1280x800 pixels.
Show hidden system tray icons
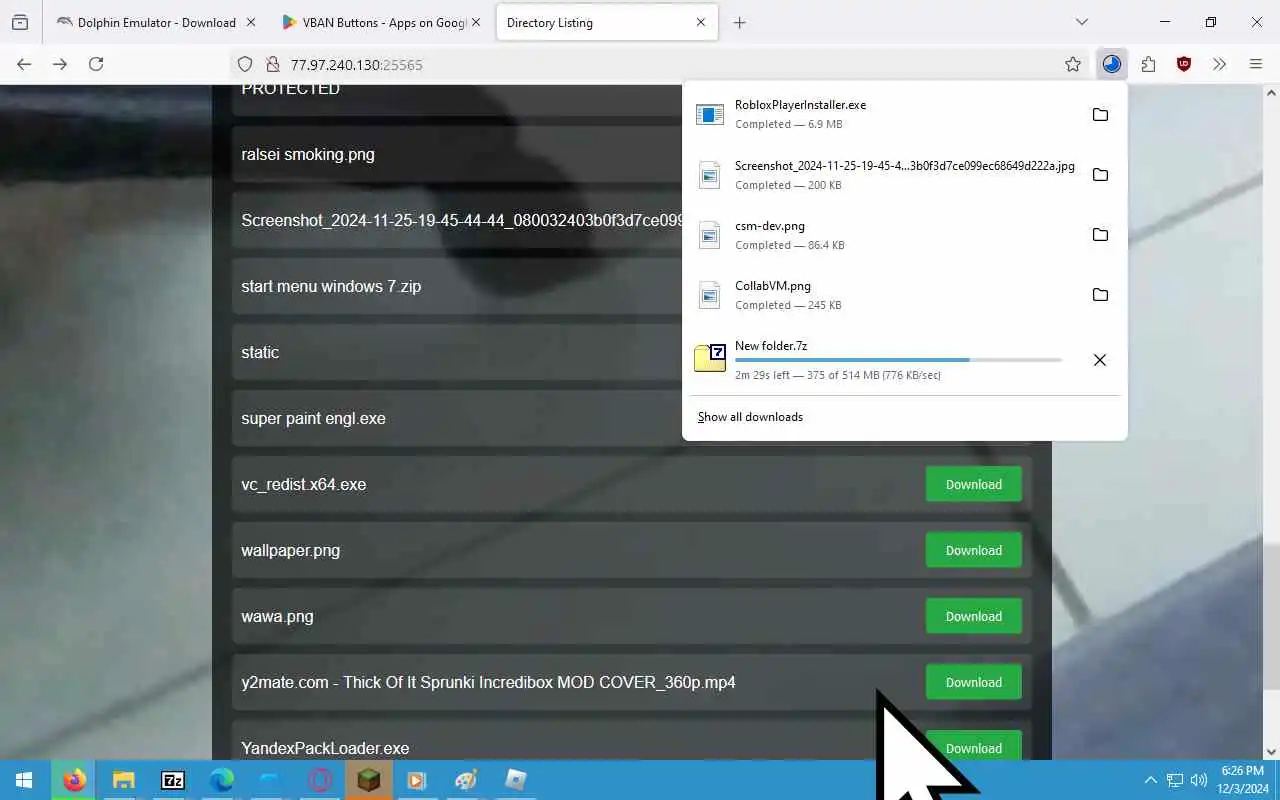click(1150, 780)
